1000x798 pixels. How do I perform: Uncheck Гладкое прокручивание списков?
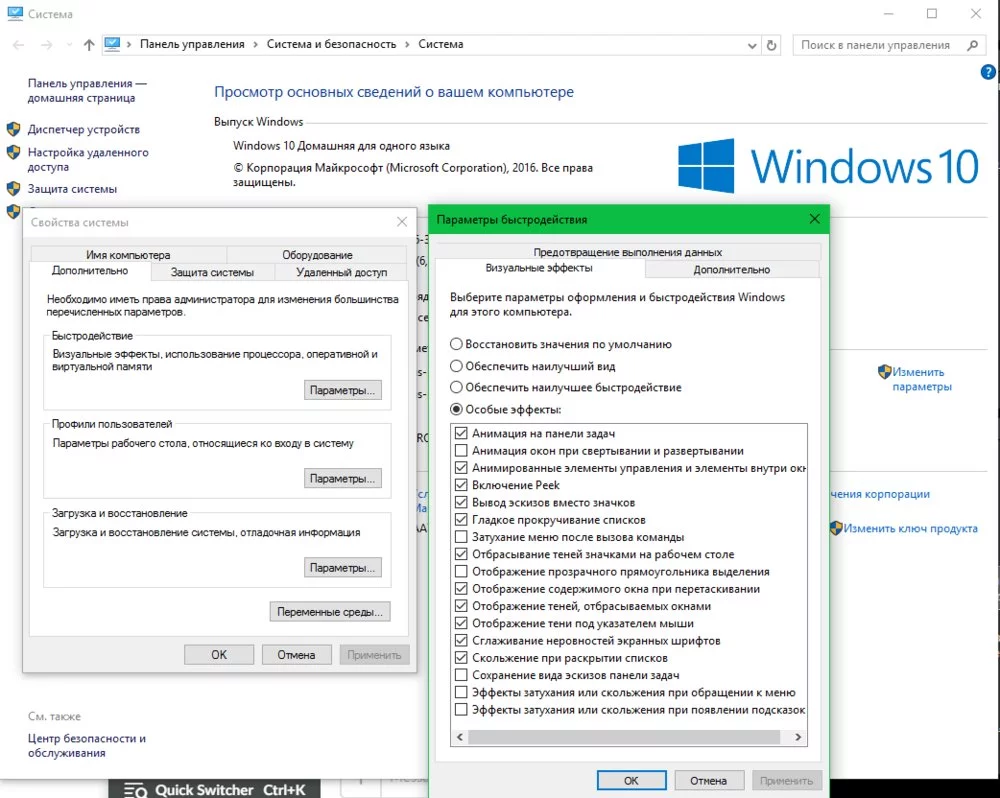pos(461,519)
